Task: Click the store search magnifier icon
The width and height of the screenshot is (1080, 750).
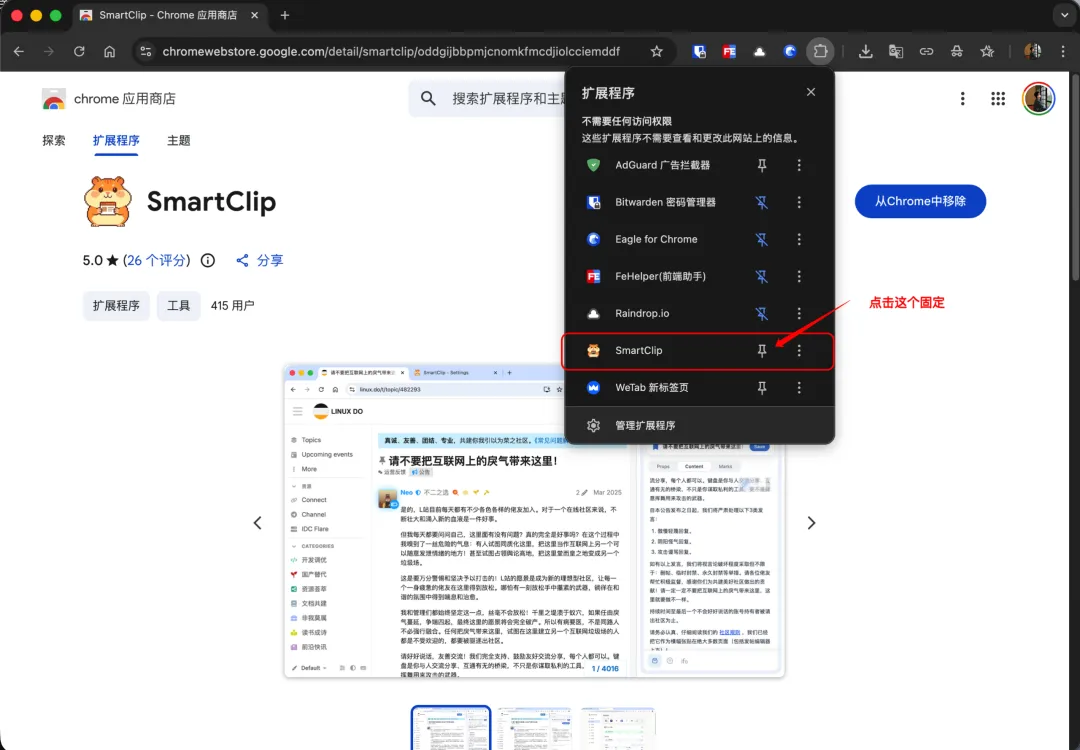Action: (x=428, y=98)
